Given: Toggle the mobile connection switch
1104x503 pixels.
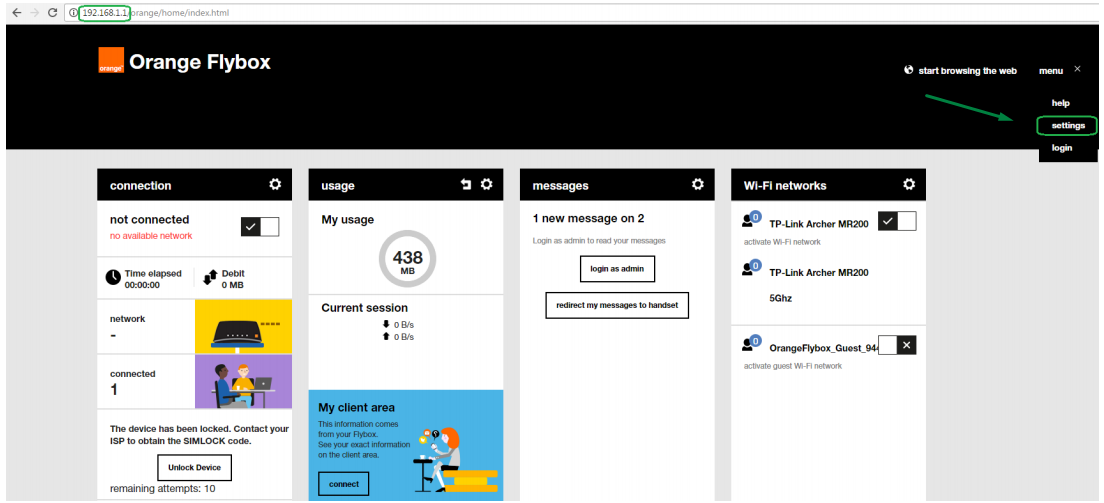Looking at the screenshot, I should coord(260,226).
